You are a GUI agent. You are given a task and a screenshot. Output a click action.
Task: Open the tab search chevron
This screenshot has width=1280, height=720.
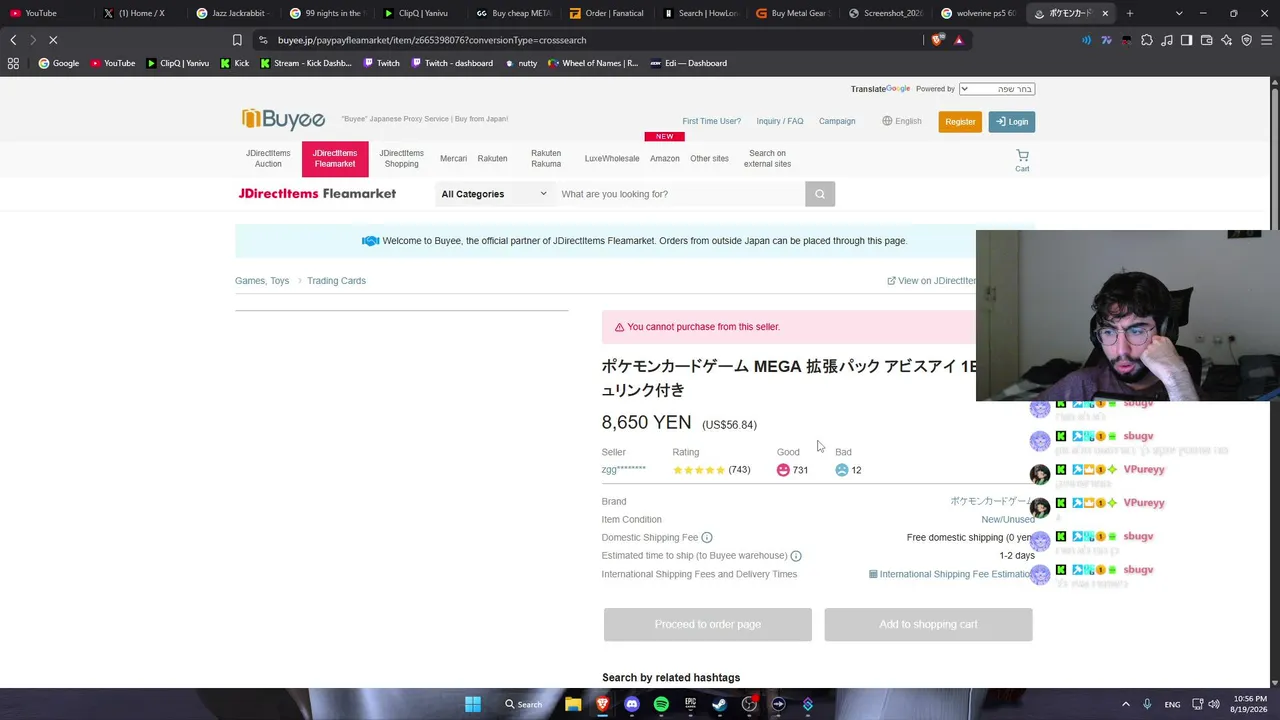pyautogui.click(x=1179, y=13)
